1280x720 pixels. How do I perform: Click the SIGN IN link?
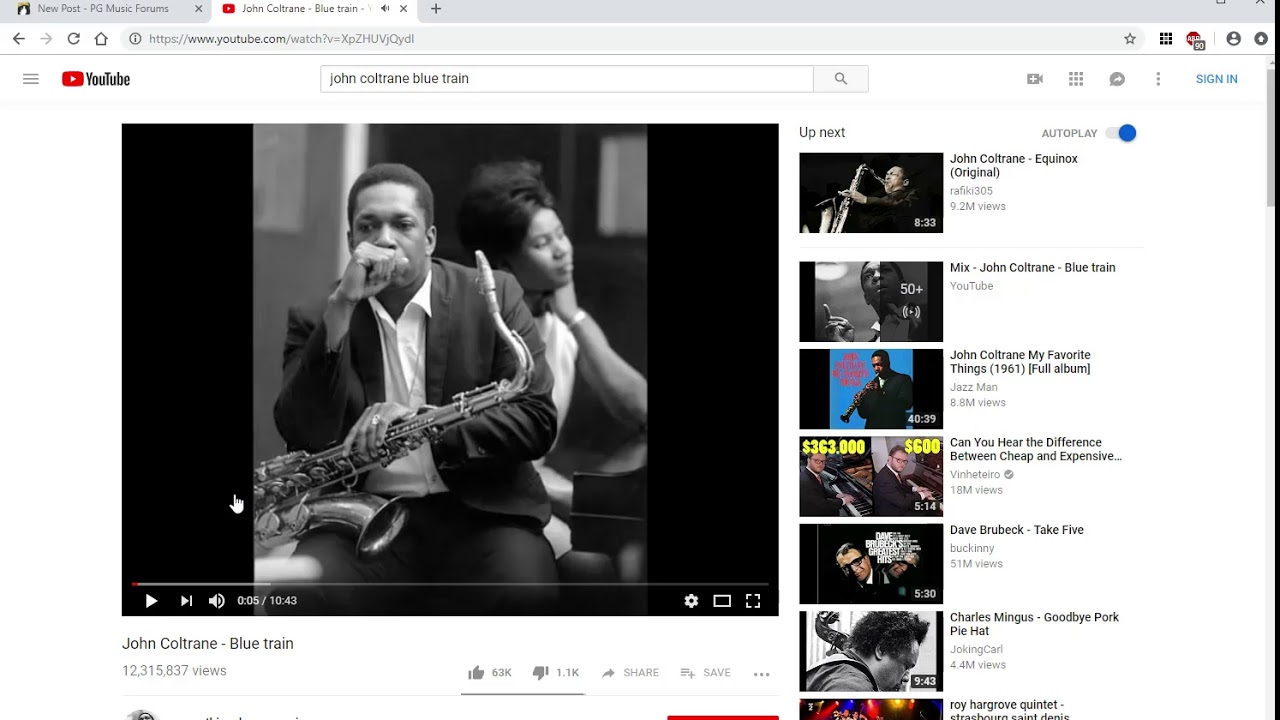1216,79
